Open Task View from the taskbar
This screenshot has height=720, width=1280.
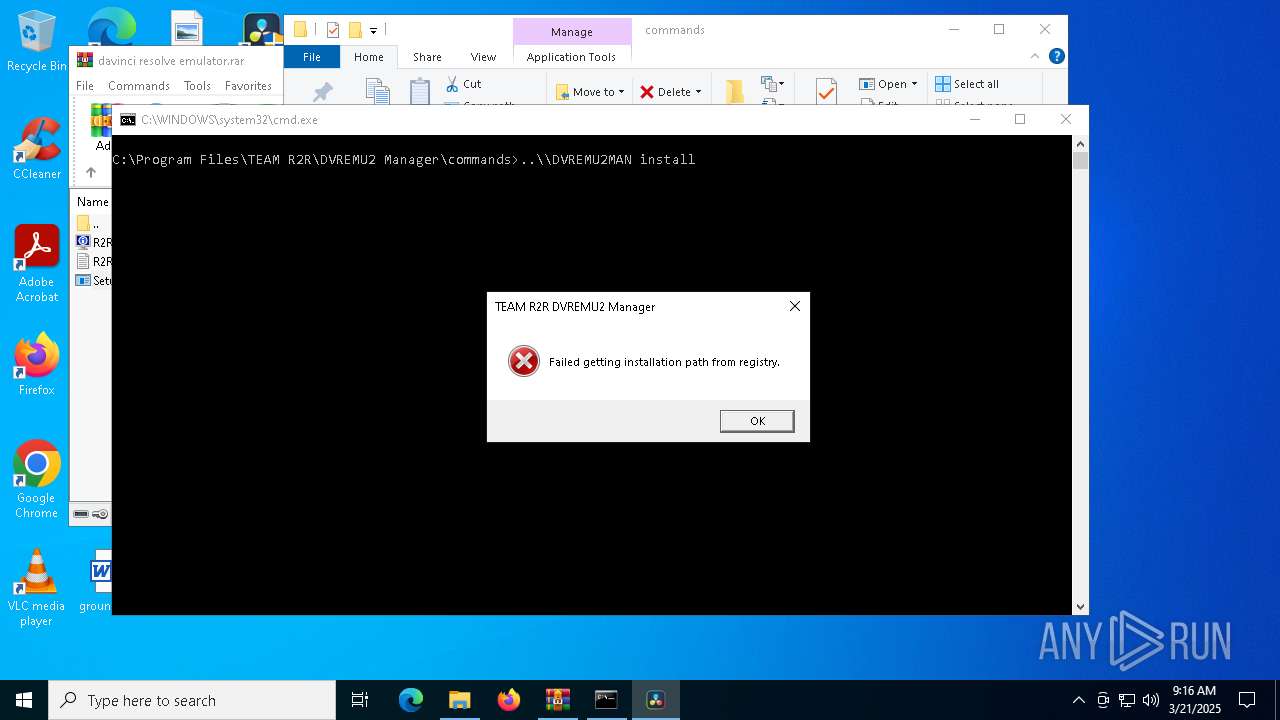(x=360, y=700)
